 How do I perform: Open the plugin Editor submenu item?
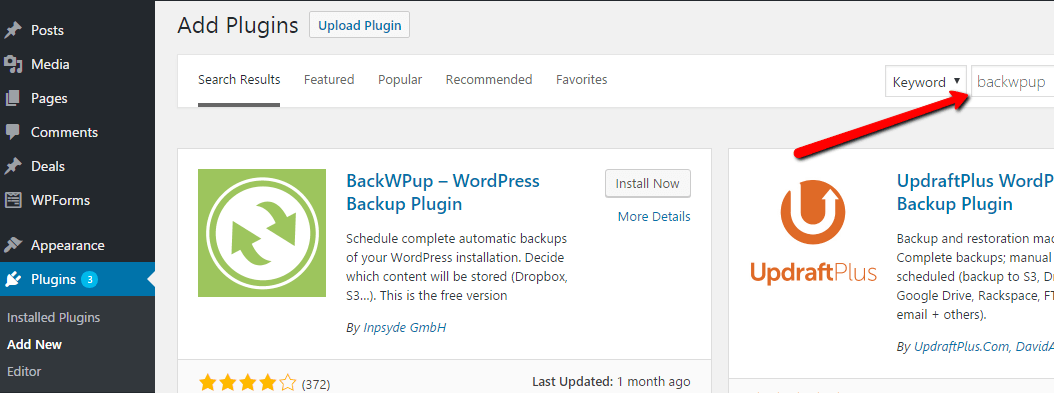[x=24, y=372]
